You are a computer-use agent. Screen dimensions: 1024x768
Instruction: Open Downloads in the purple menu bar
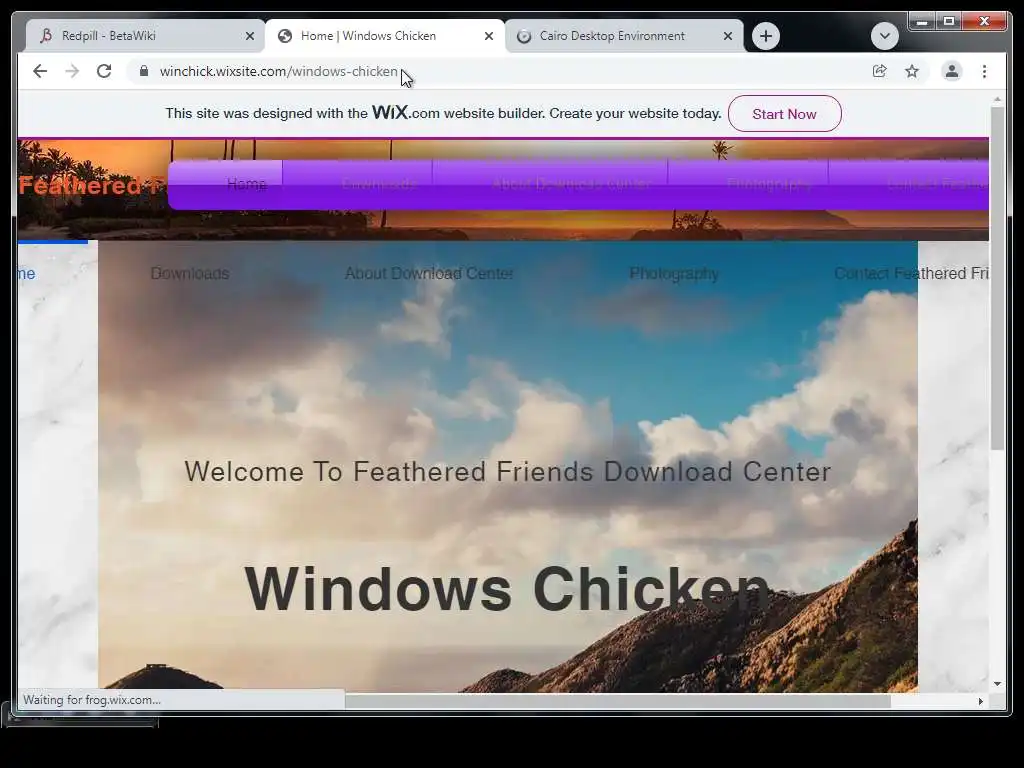pyautogui.click(x=379, y=184)
